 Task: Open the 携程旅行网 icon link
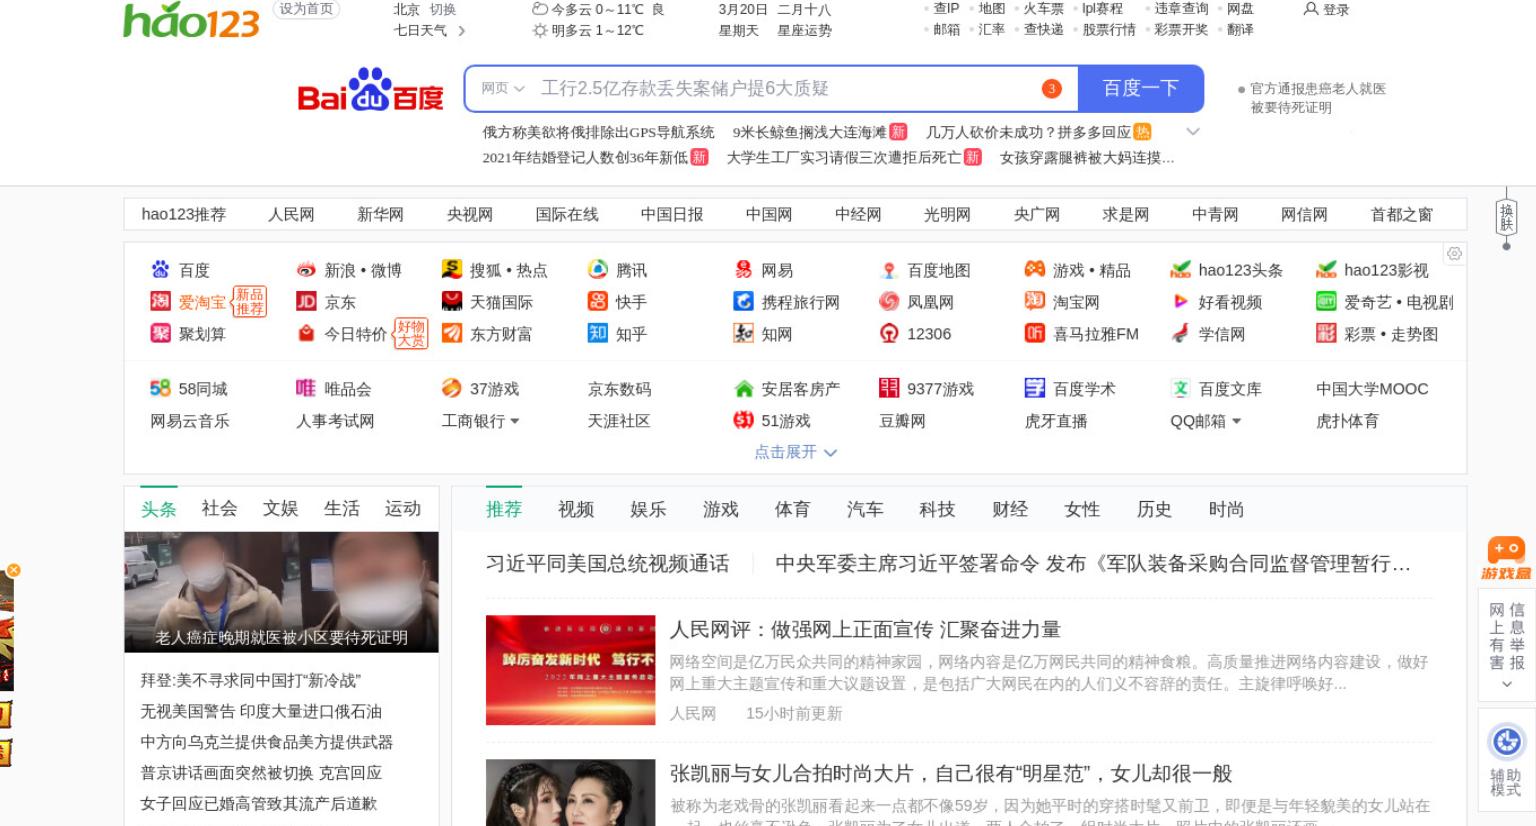(x=743, y=302)
